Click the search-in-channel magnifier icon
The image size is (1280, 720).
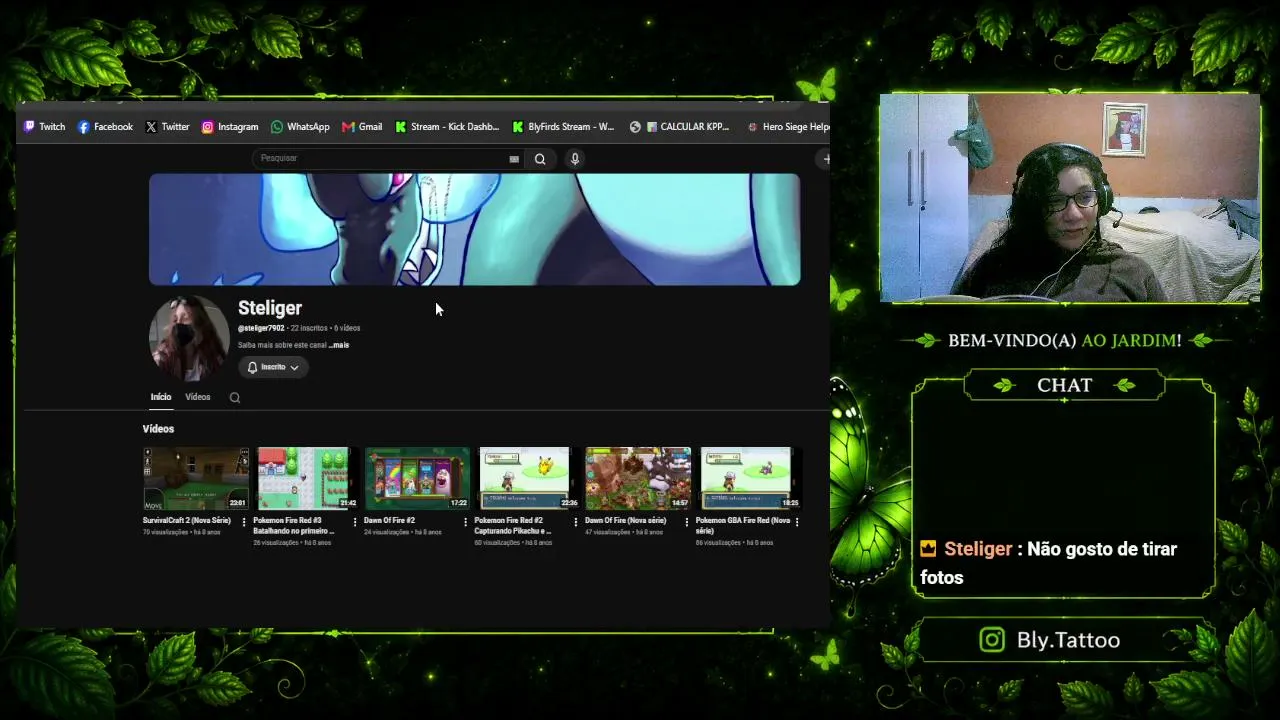[x=235, y=398]
